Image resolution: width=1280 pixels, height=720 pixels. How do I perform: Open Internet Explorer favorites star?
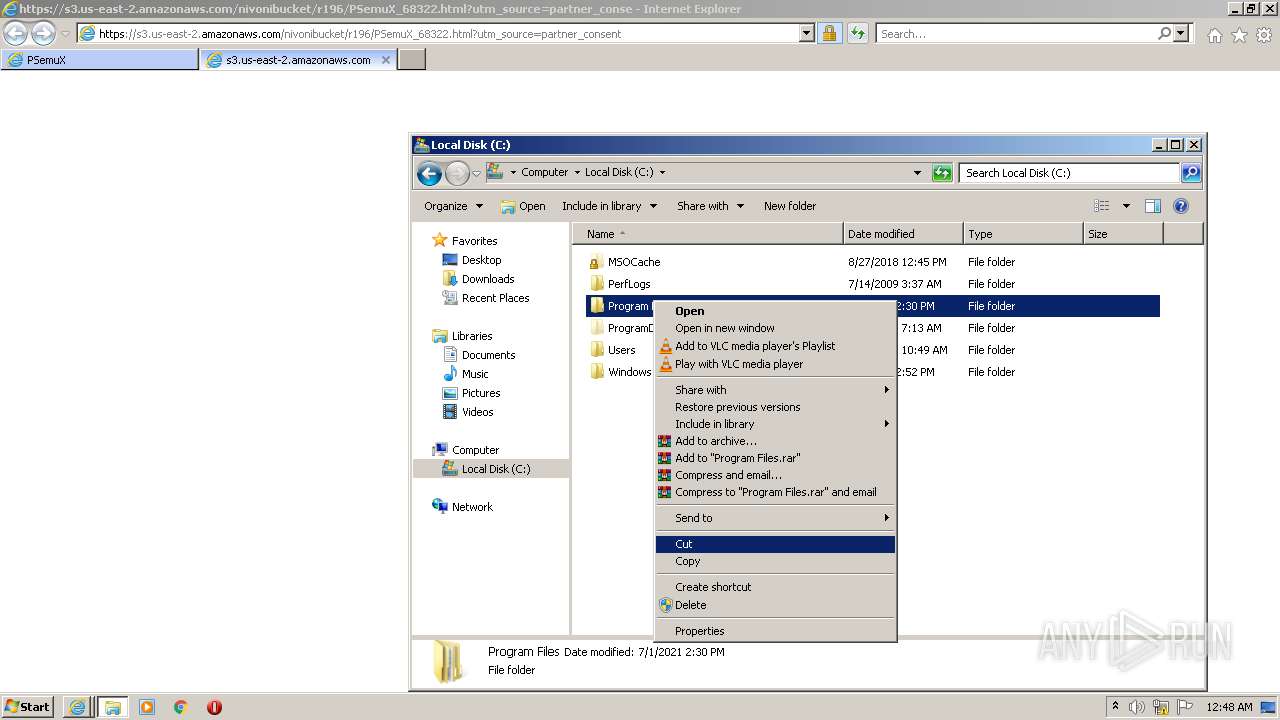click(1239, 34)
